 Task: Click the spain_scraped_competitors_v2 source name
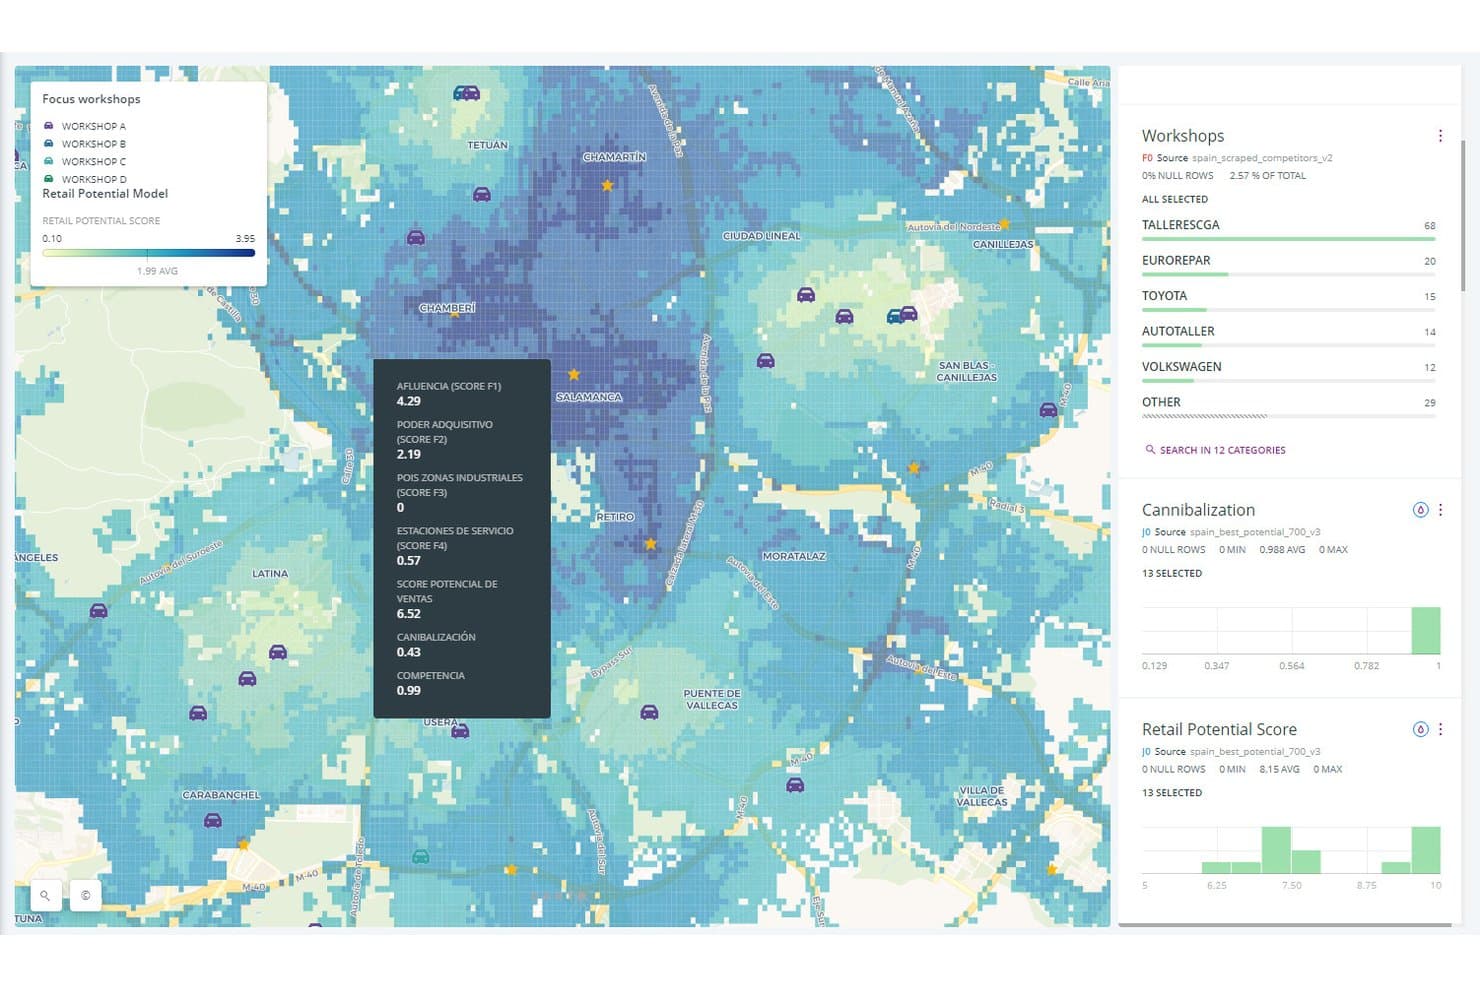click(1262, 158)
